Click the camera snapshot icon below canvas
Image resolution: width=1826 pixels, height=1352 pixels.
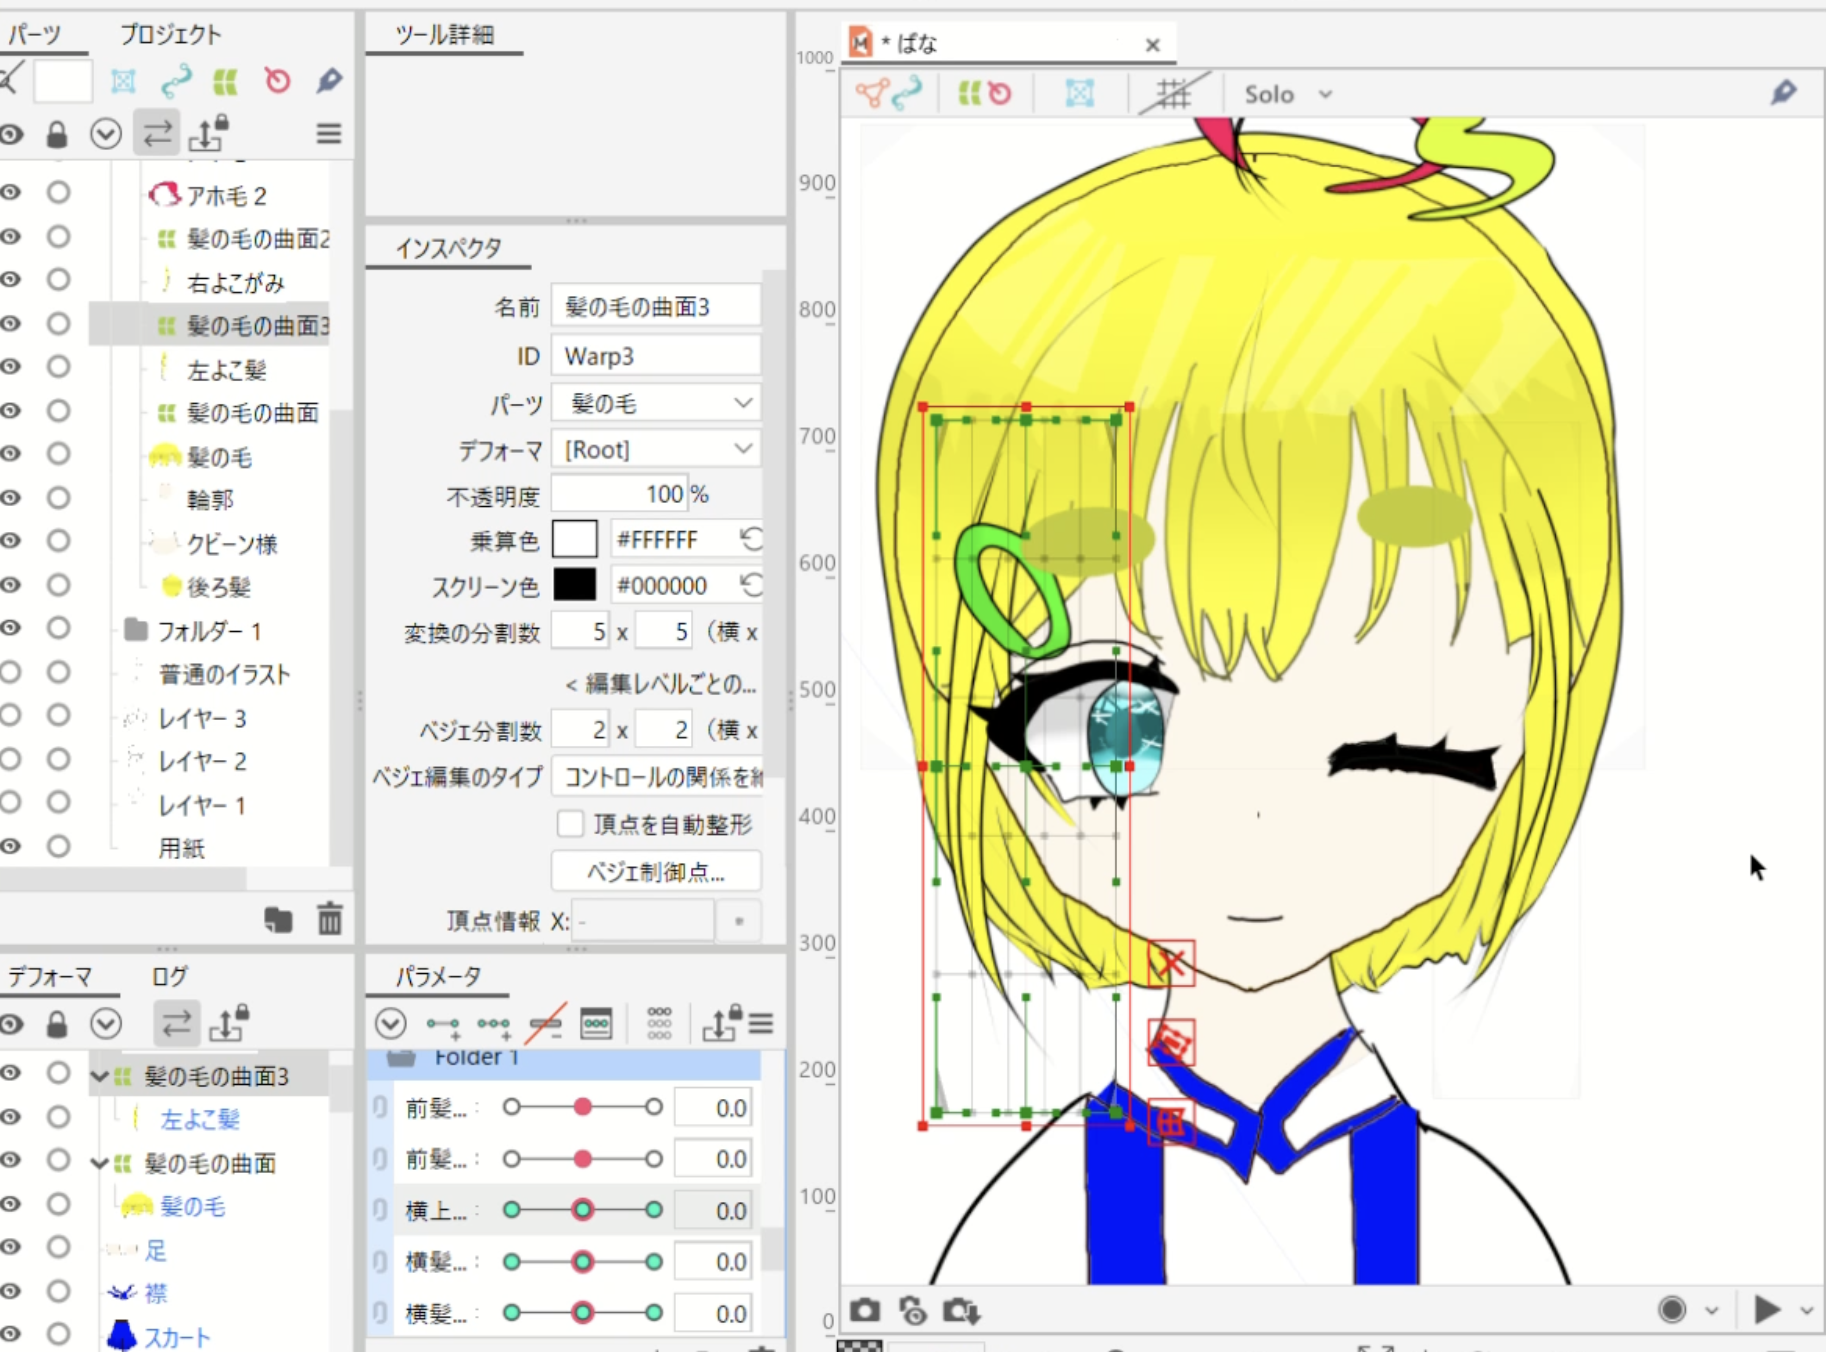tap(865, 1310)
